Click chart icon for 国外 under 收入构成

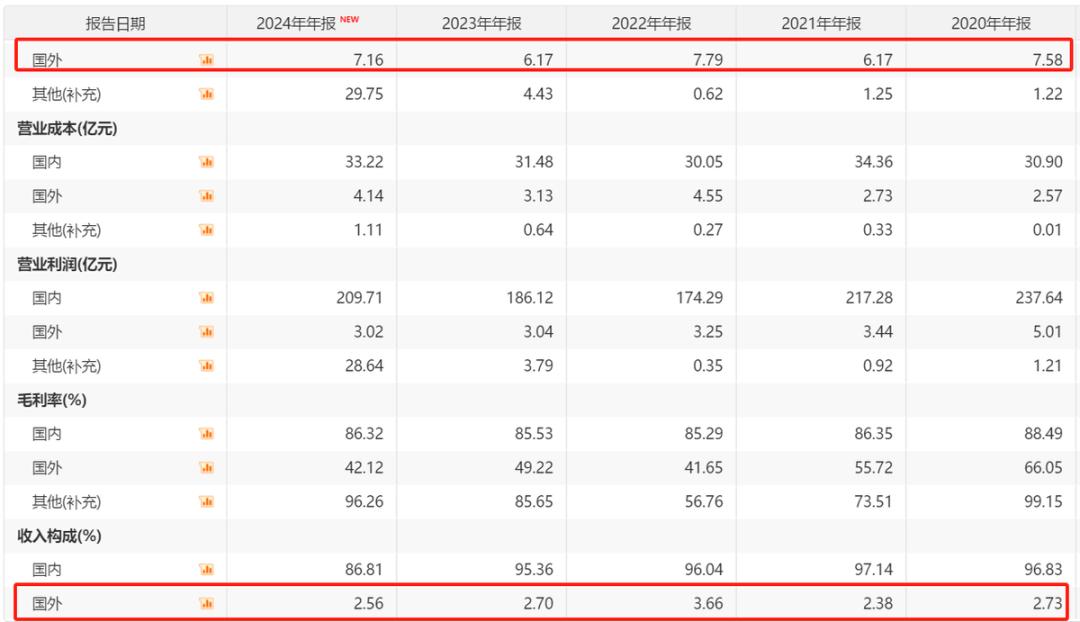click(x=207, y=603)
